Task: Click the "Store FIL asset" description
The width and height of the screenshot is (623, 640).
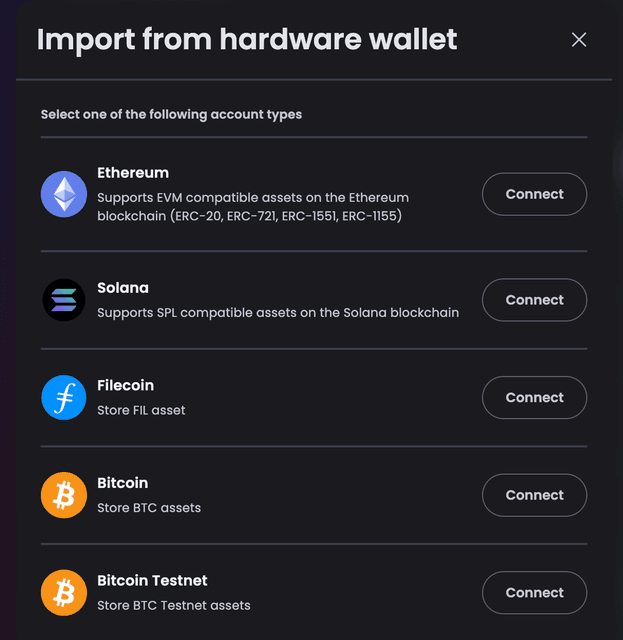Action: 141,410
